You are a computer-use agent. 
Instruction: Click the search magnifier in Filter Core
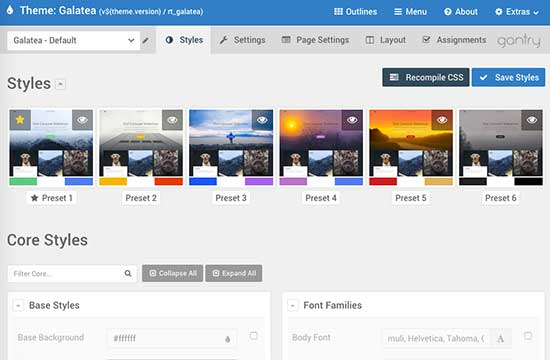(128, 273)
